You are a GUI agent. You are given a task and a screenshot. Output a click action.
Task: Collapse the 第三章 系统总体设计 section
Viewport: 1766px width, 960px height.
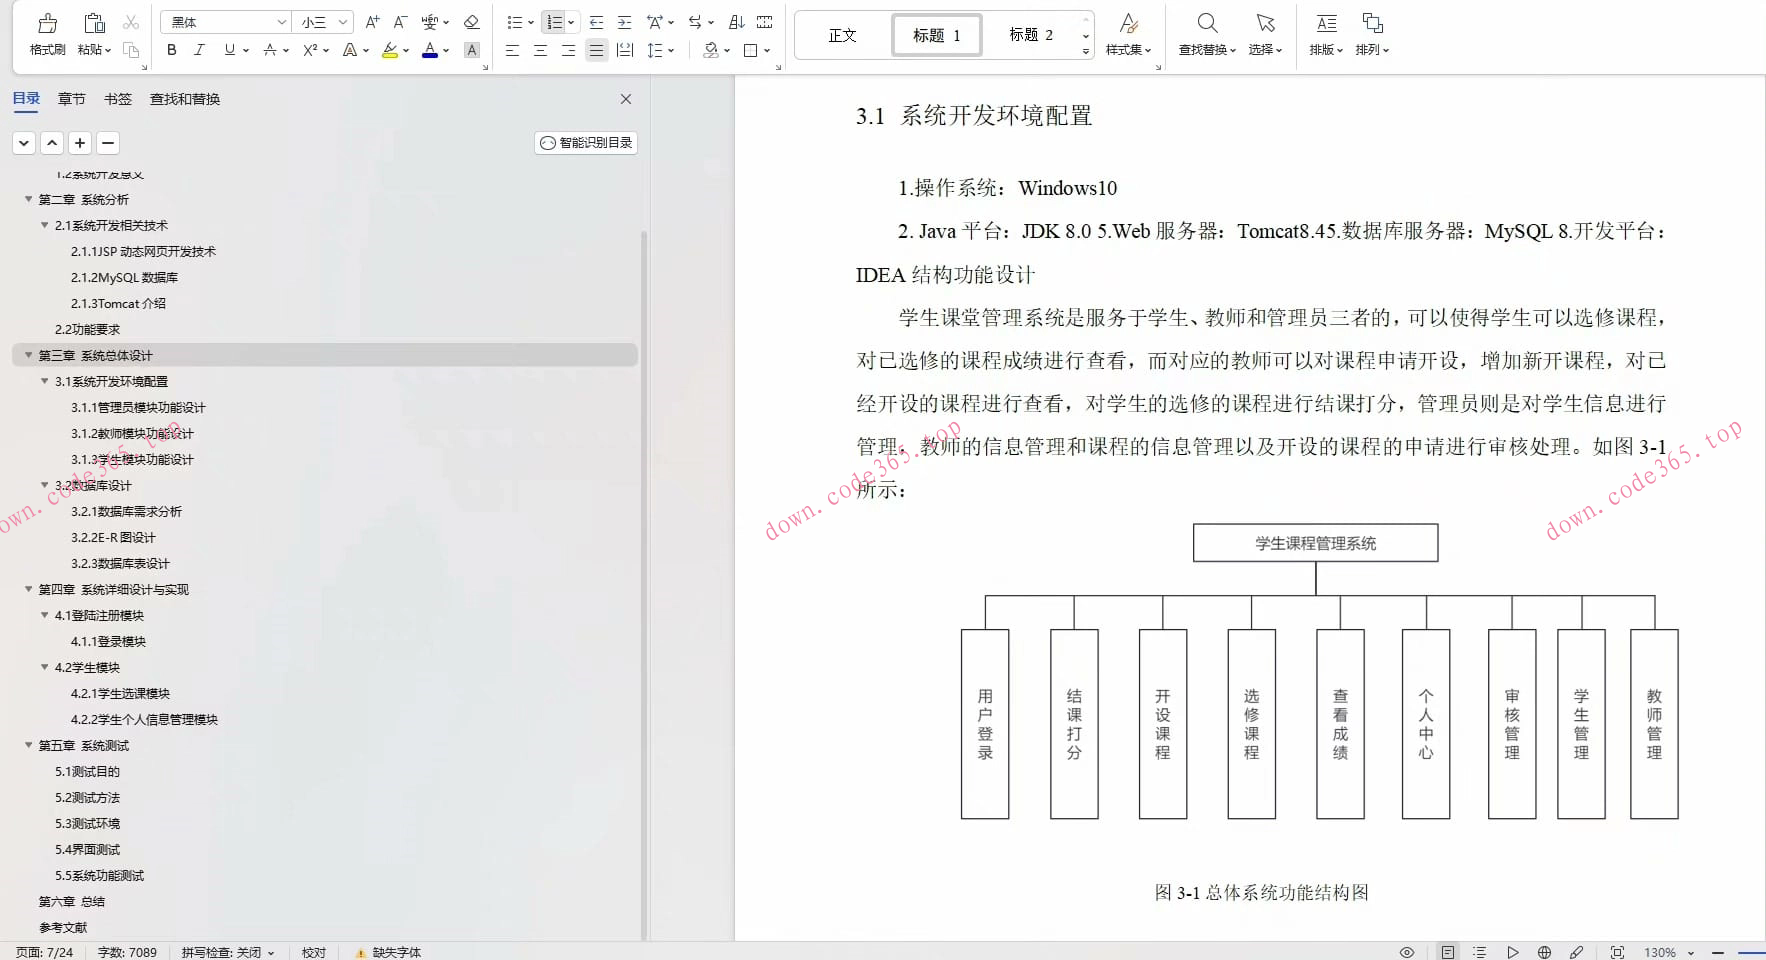pos(28,355)
